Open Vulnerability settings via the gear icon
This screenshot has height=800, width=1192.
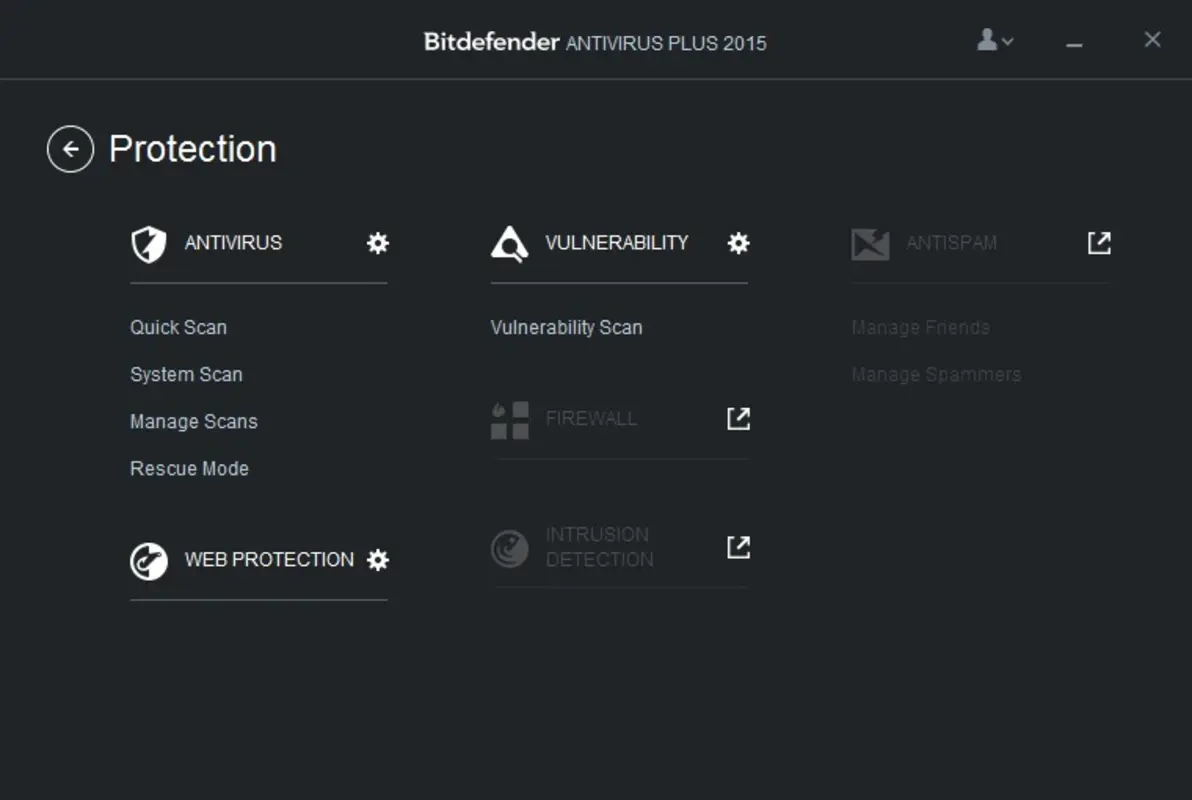coord(737,243)
